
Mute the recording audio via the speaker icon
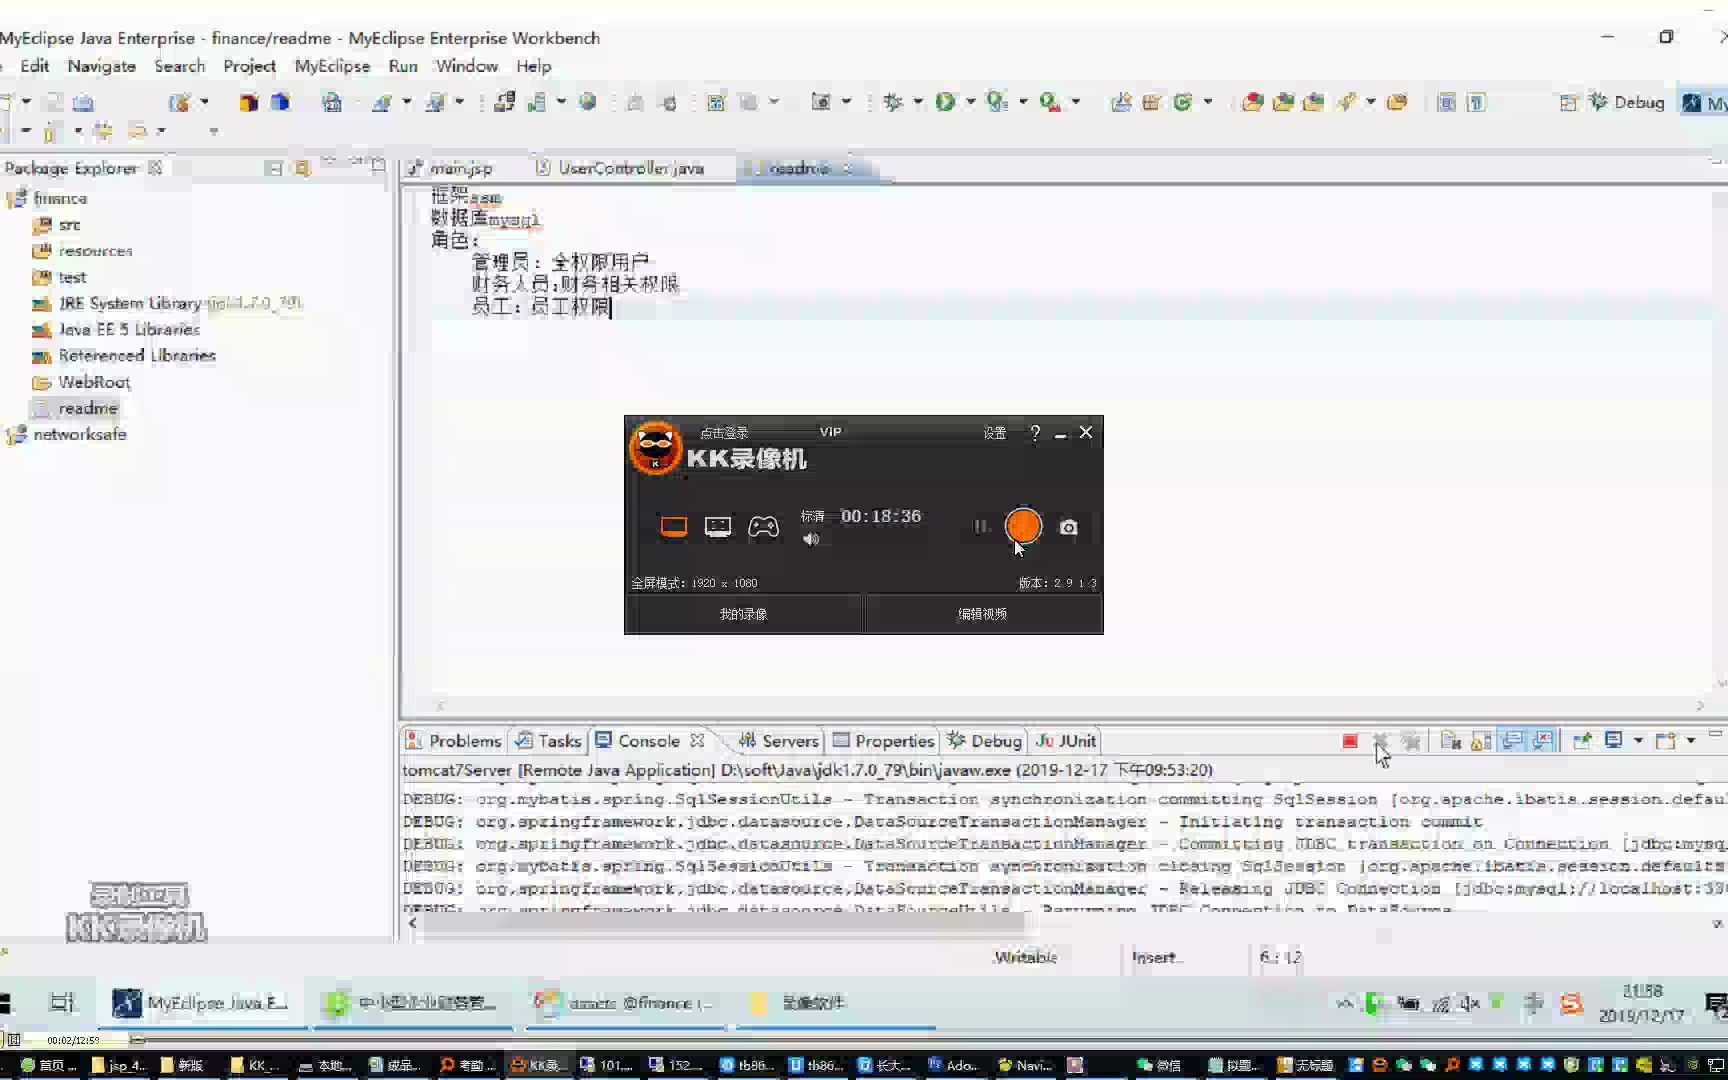(x=810, y=539)
